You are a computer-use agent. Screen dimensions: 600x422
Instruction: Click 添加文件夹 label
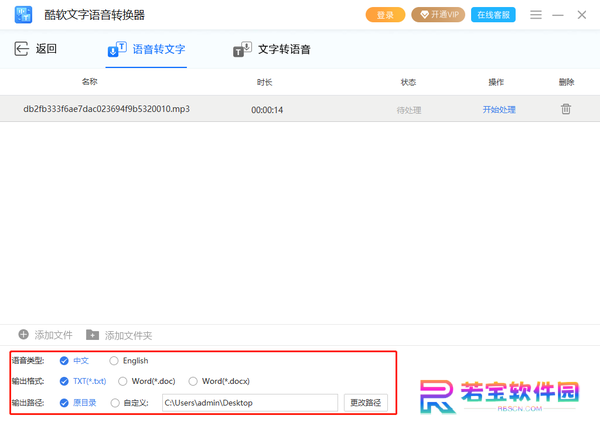point(128,336)
